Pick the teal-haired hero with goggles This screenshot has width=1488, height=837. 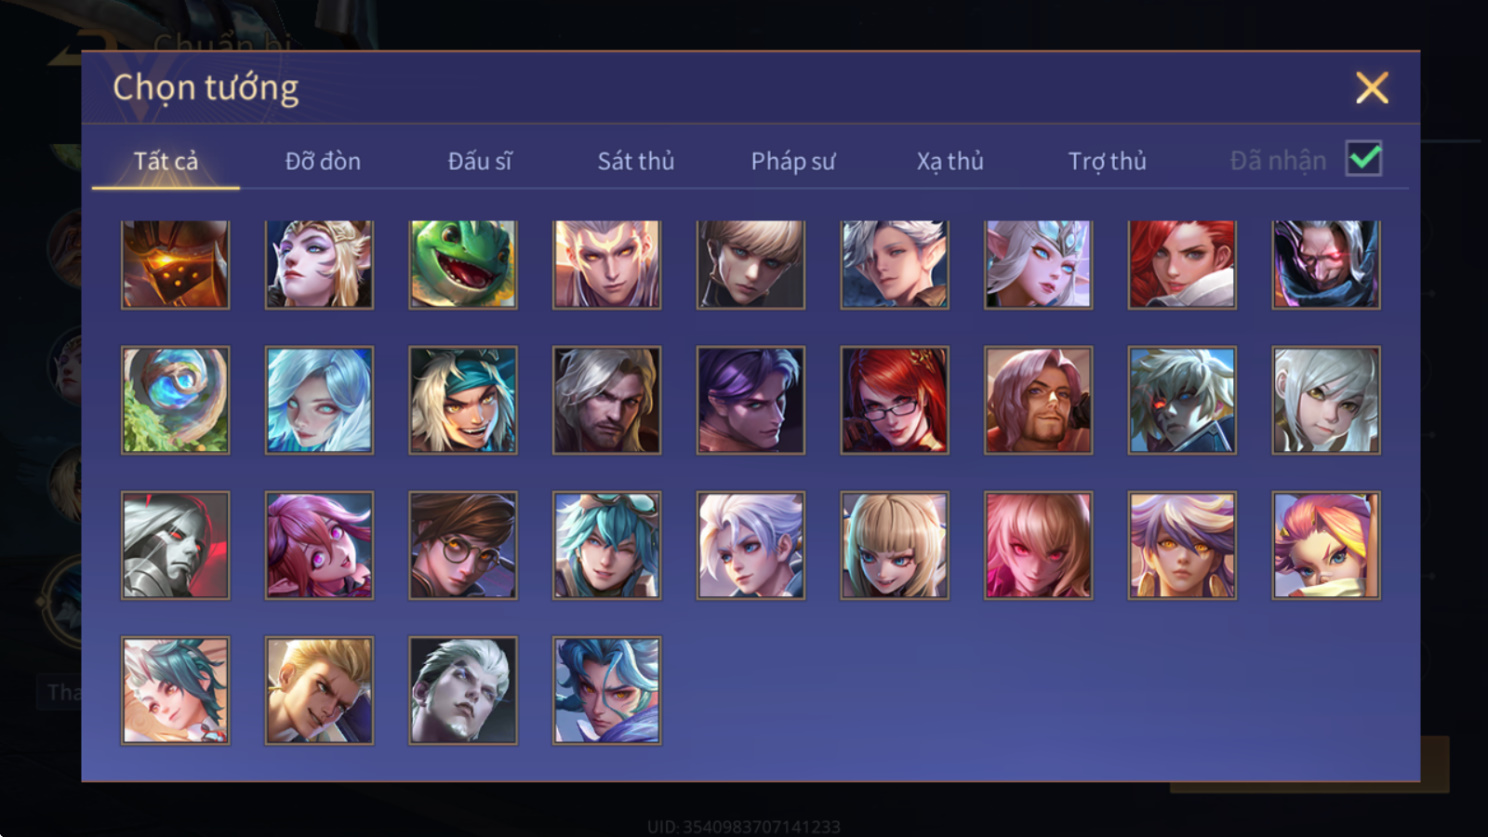(607, 545)
